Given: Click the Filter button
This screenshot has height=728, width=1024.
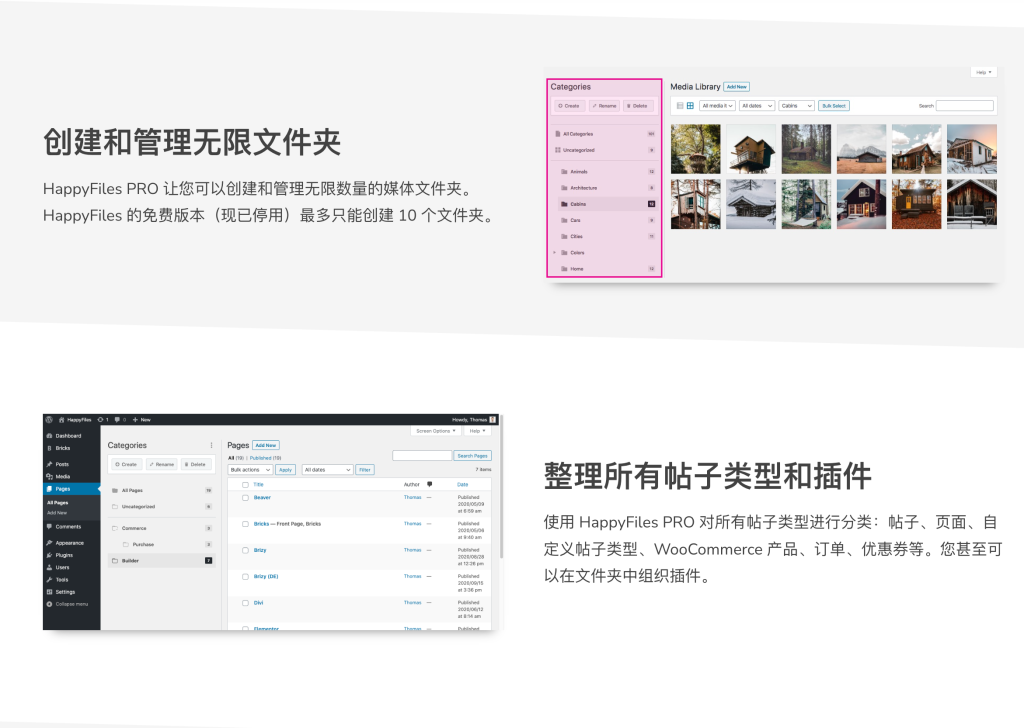Looking at the screenshot, I should coord(365,469).
